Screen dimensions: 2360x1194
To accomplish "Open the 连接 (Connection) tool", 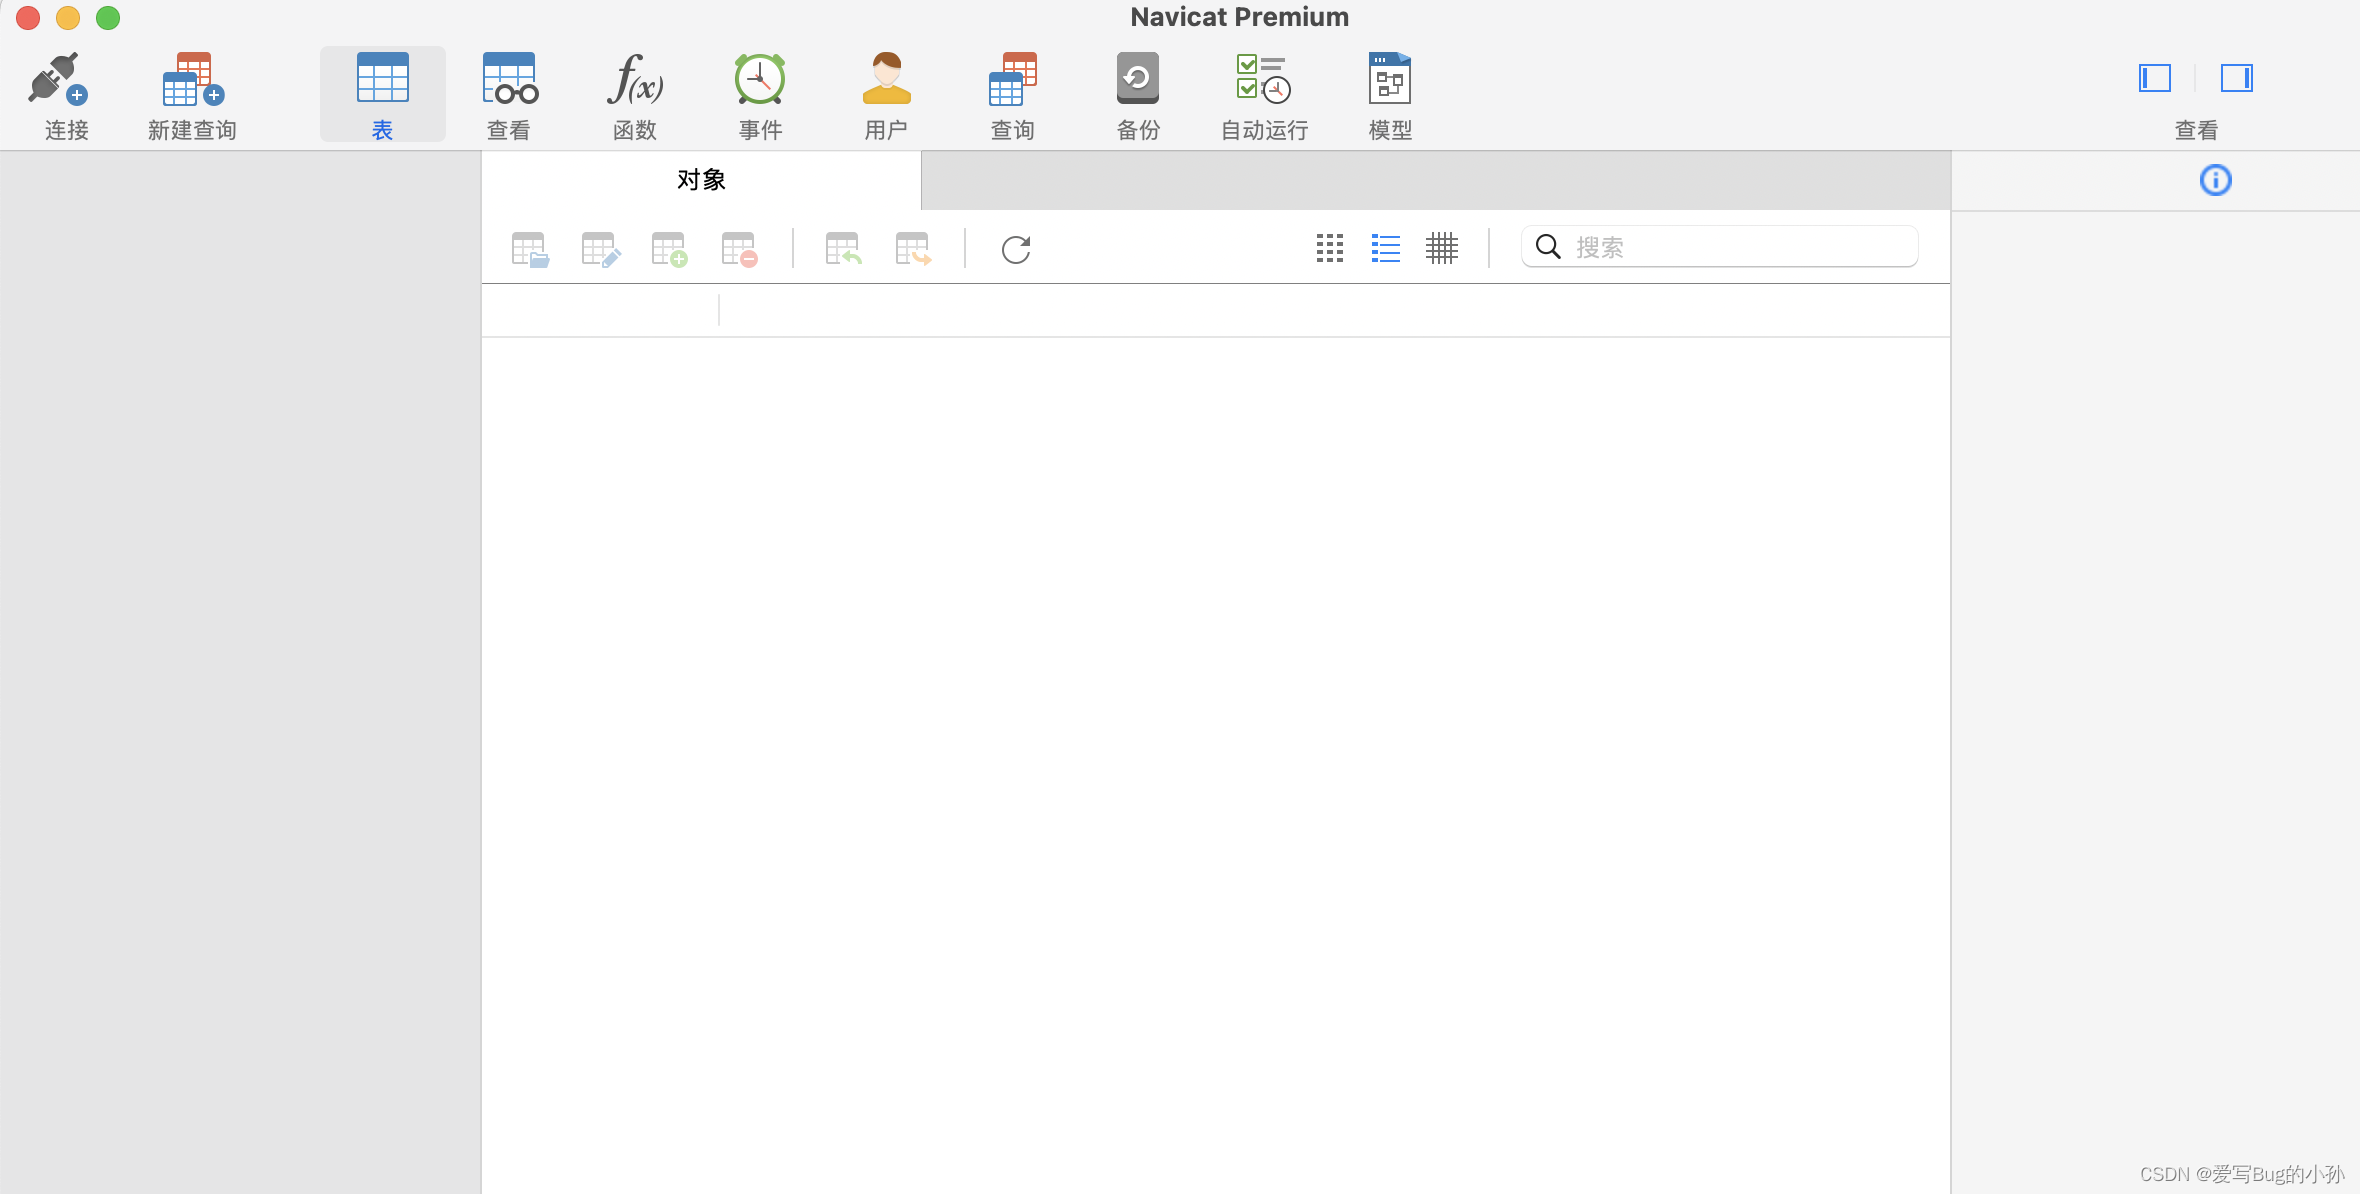I will (x=66, y=95).
